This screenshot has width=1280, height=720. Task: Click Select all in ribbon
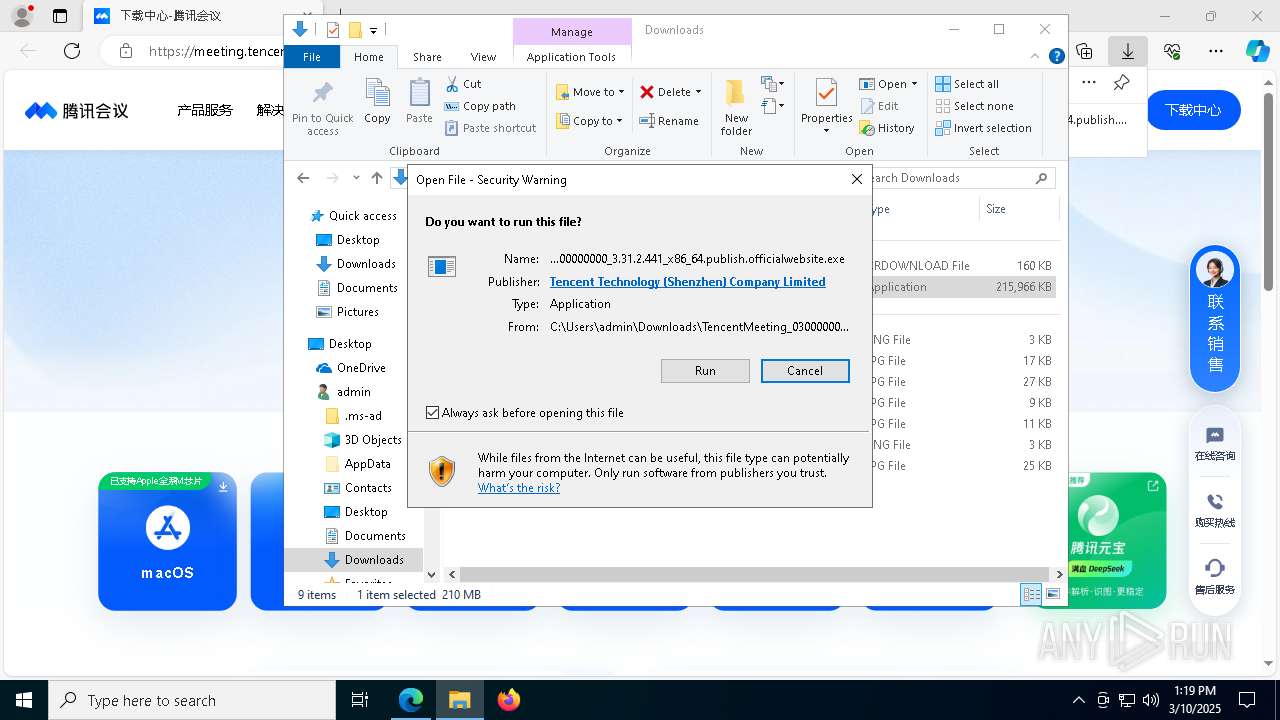(x=967, y=84)
